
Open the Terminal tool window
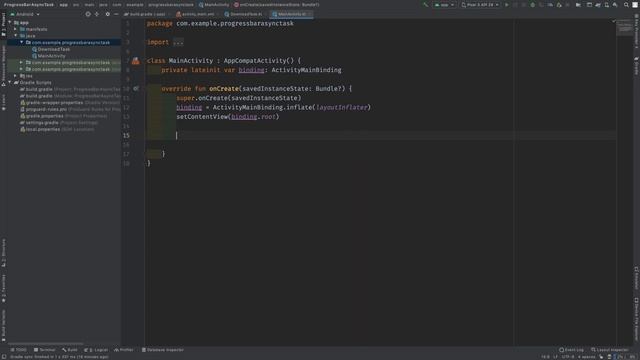[x=44, y=350]
